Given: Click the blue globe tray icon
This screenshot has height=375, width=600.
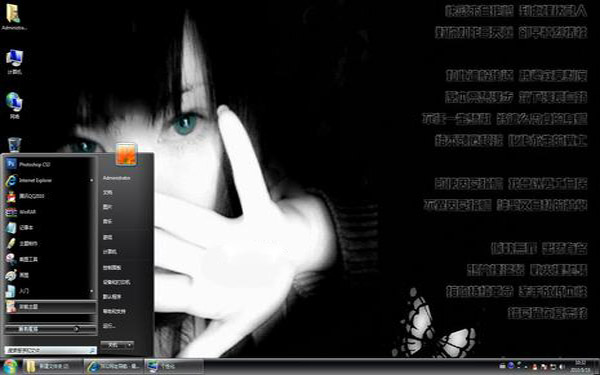Looking at the screenshot, I should [511, 366].
